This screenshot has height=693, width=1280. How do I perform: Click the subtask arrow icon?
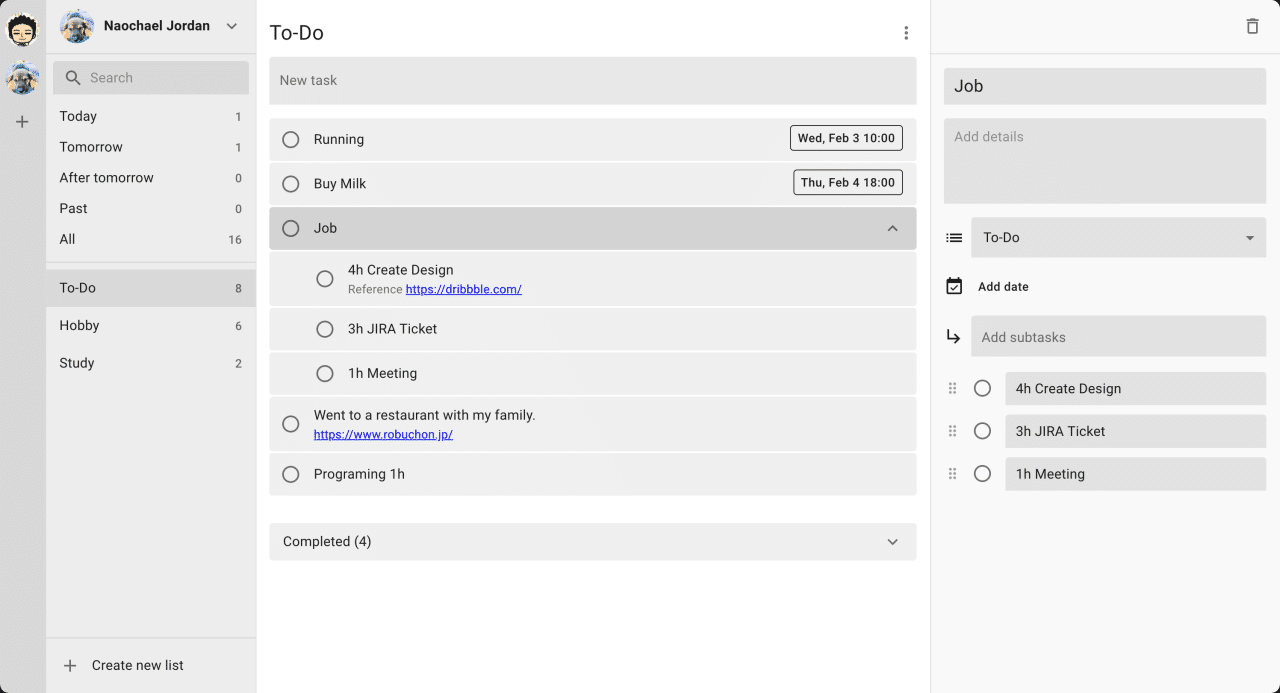pos(954,337)
